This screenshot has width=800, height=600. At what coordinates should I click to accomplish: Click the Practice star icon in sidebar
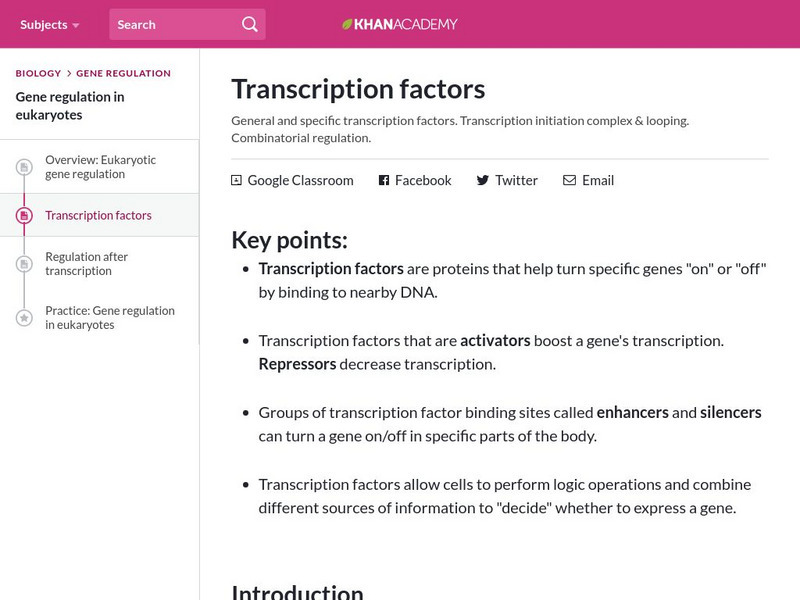click(24, 318)
